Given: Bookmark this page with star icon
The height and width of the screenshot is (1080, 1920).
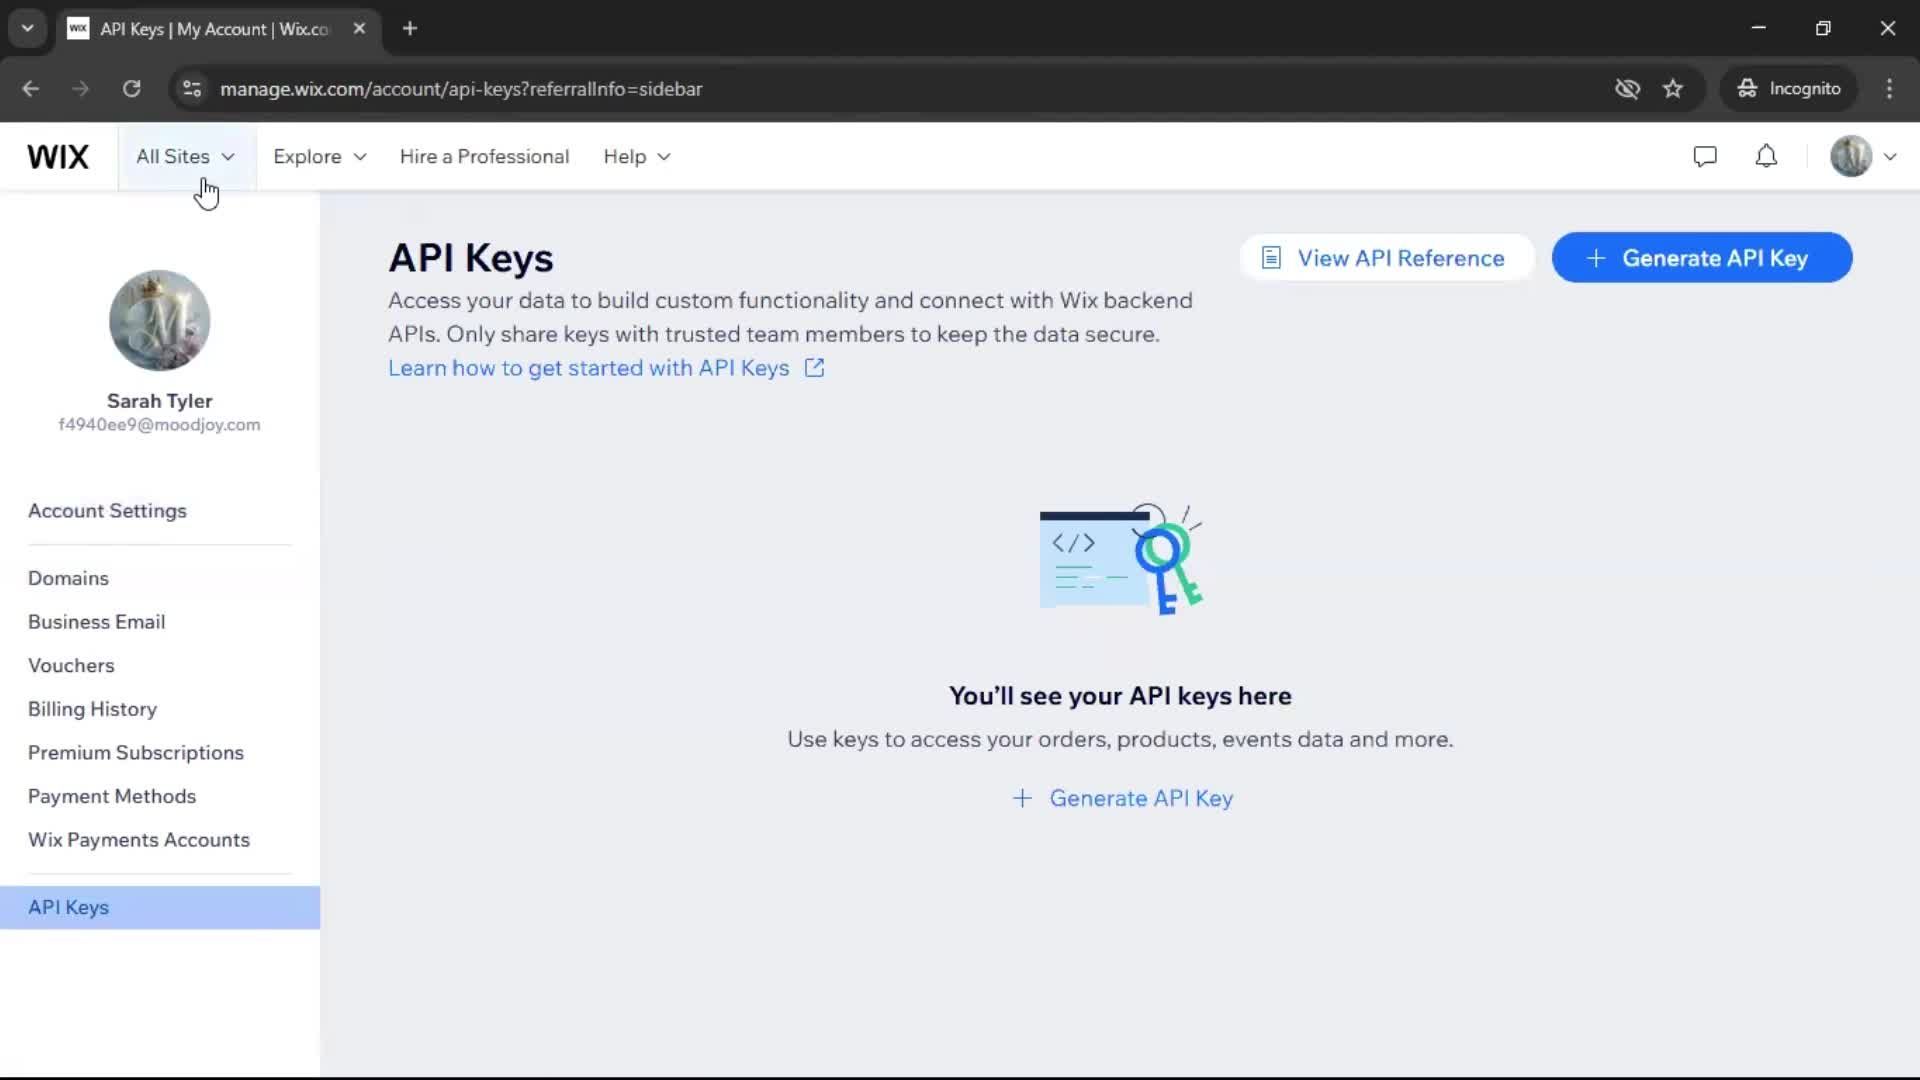Looking at the screenshot, I should click(1673, 89).
